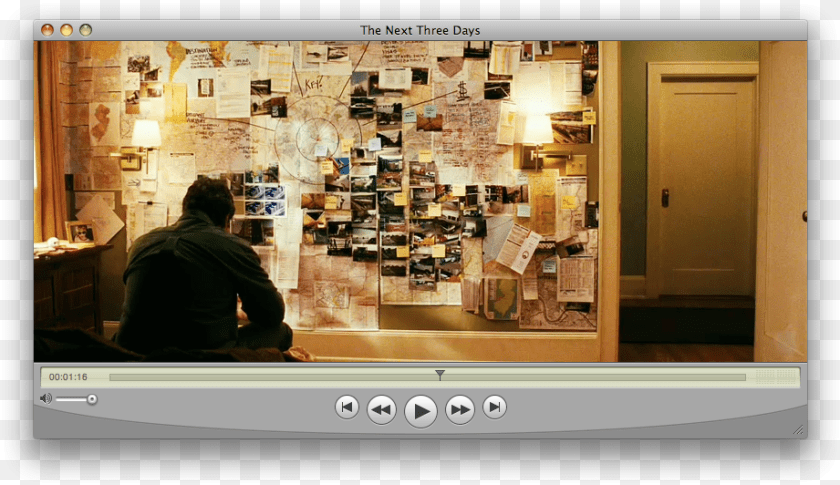Close the QuickTime window with red button
The image size is (840, 485).
point(48,30)
